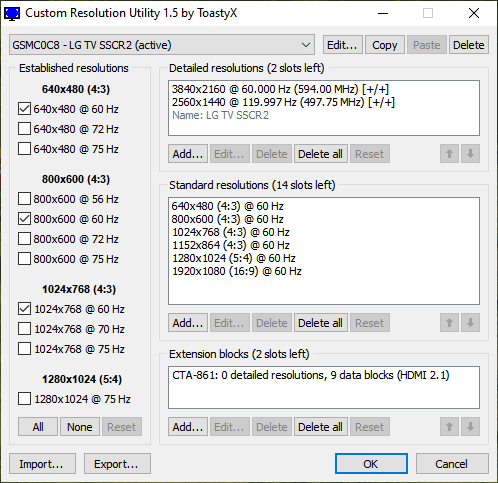
Task: Reset standard resolutions
Action: [370, 323]
